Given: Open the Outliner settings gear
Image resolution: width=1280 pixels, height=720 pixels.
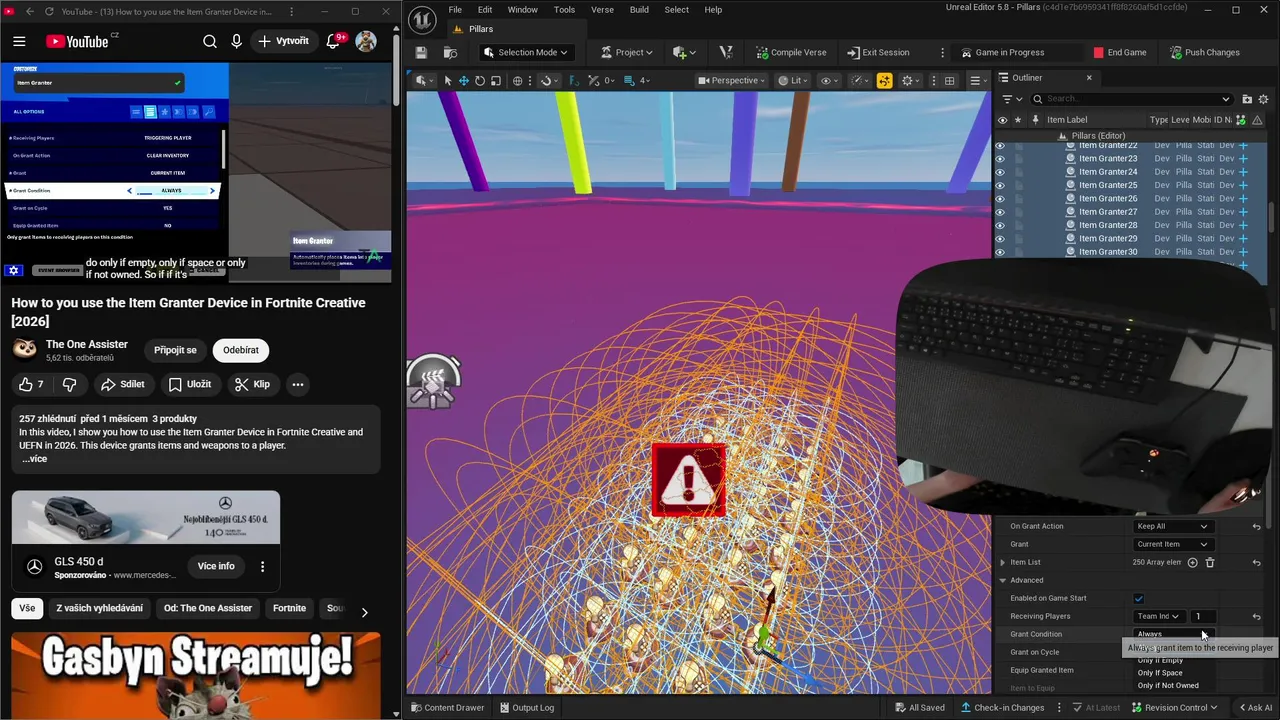Looking at the screenshot, I should [x=1263, y=99].
